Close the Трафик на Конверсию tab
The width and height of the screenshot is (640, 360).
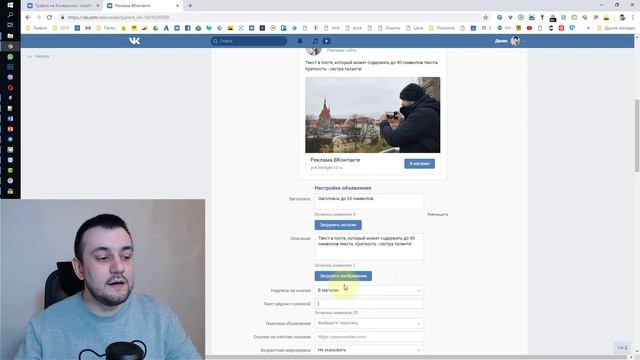98,6
